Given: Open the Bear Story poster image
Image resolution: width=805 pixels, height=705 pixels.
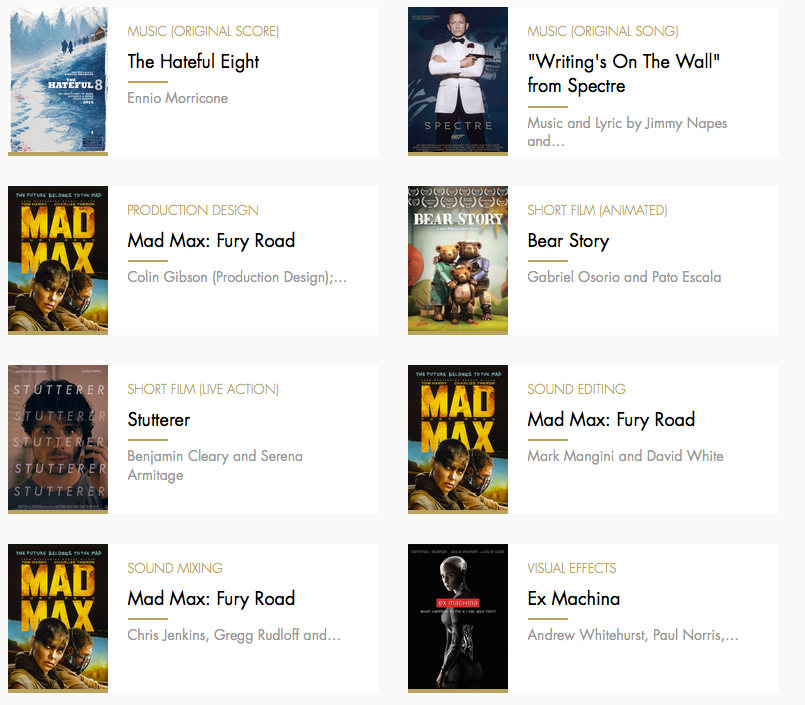Looking at the screenshot, I should [458, 260].
